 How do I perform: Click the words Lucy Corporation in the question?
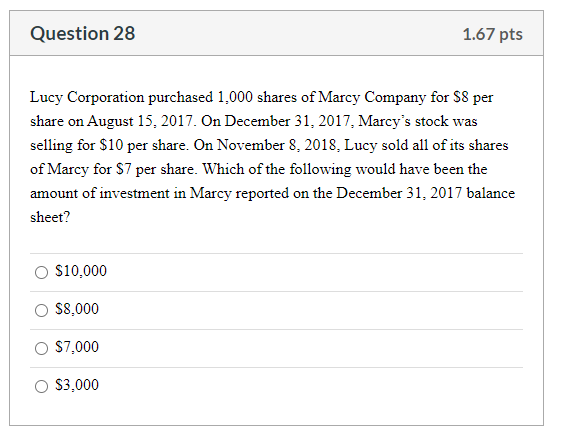87,98
